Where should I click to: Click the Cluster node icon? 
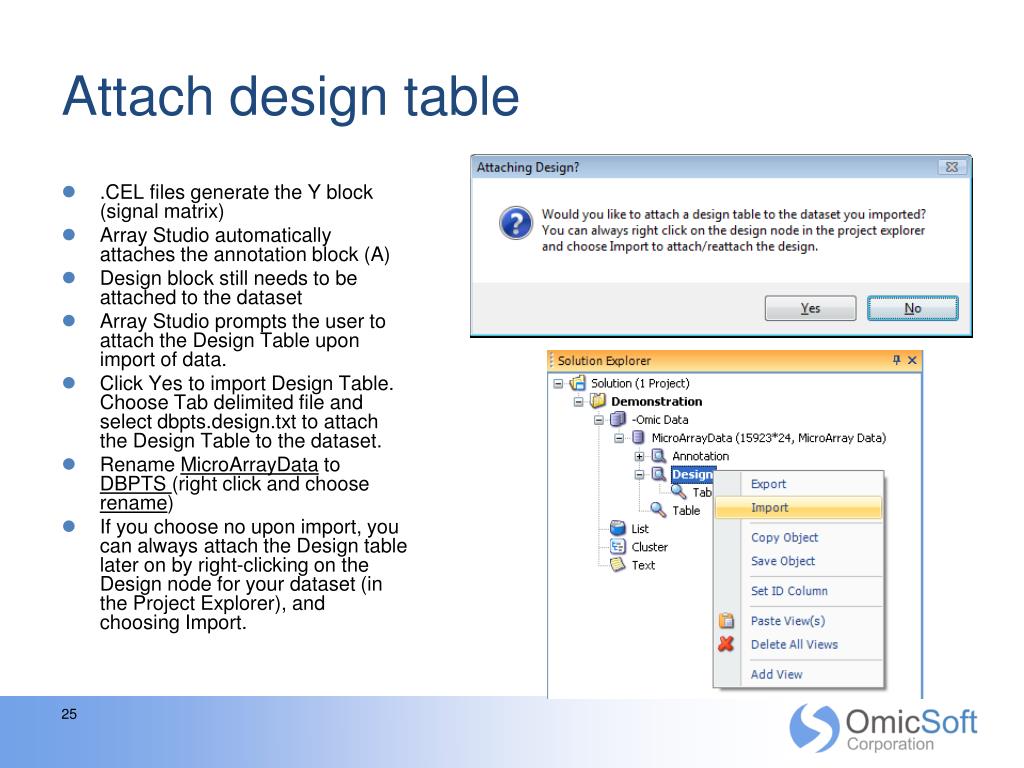(618, 547)
